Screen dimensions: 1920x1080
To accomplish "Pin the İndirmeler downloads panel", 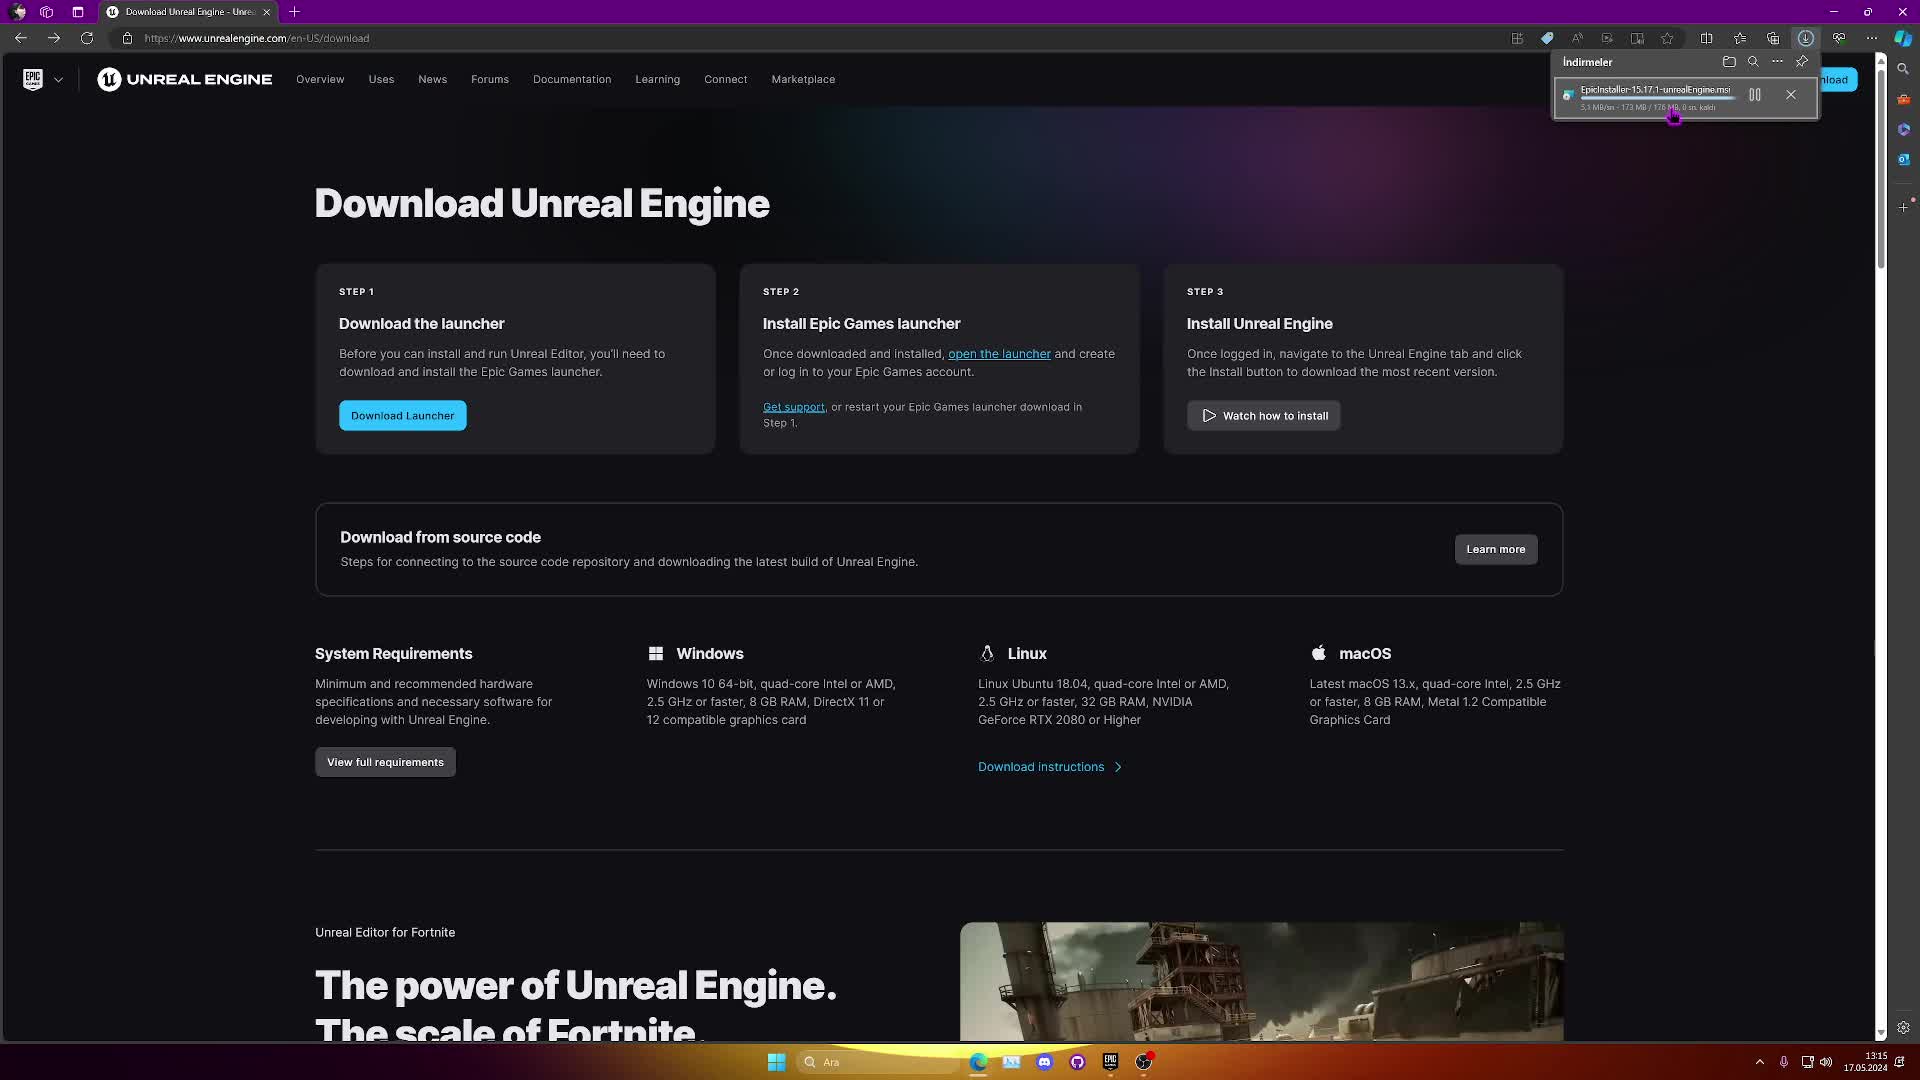I will click(1802, 62).
